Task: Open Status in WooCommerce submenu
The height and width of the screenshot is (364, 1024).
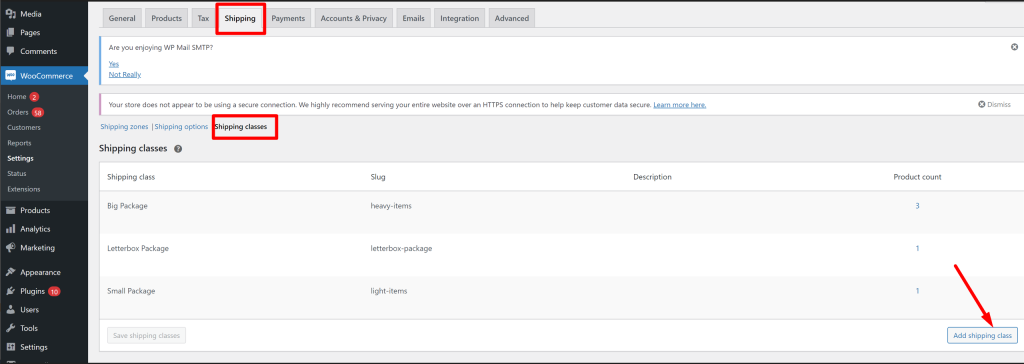Action: point(17,174)
